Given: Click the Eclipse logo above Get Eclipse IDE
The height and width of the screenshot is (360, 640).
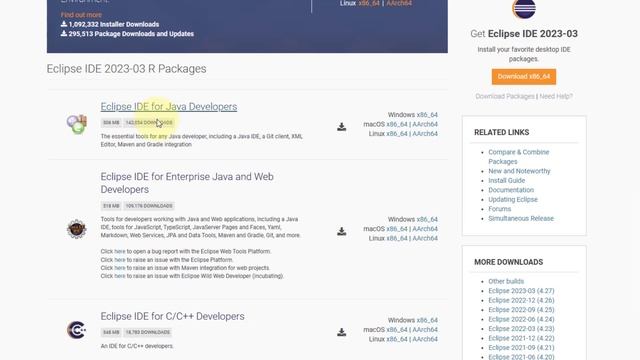Looking at the screenshot, I should [x=524, y=9].
